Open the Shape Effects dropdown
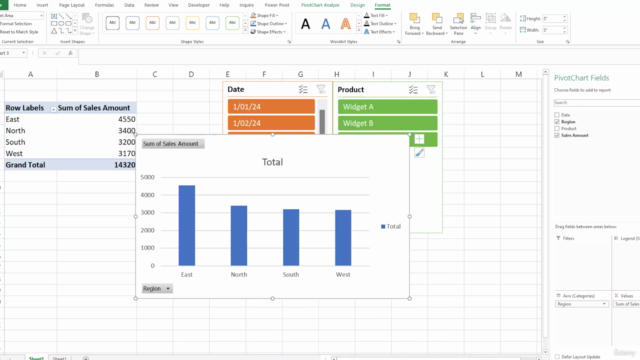 coord(268,32)
